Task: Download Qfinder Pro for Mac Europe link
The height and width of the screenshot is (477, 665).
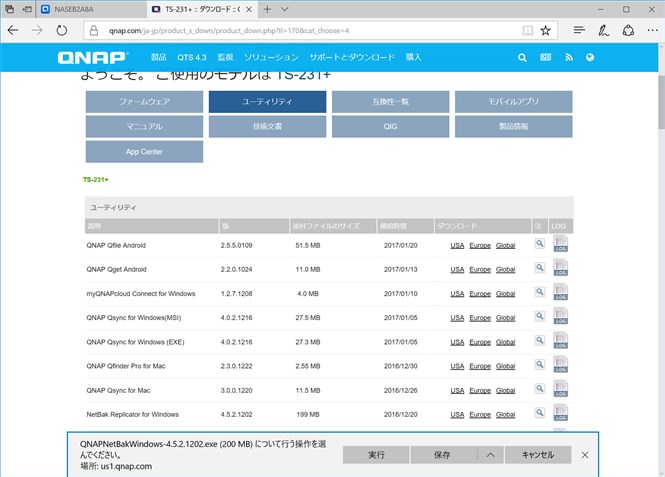Action: coord(480,366)
